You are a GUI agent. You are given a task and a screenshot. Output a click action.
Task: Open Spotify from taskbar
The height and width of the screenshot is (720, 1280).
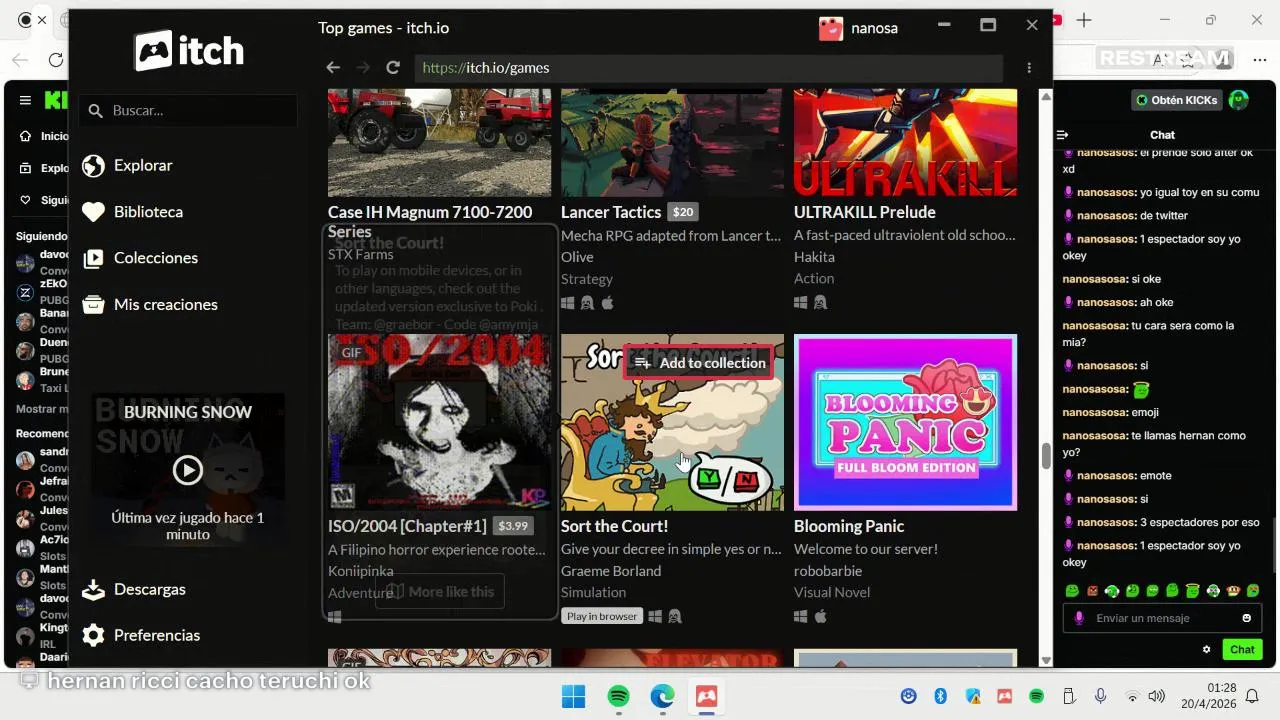619,696
